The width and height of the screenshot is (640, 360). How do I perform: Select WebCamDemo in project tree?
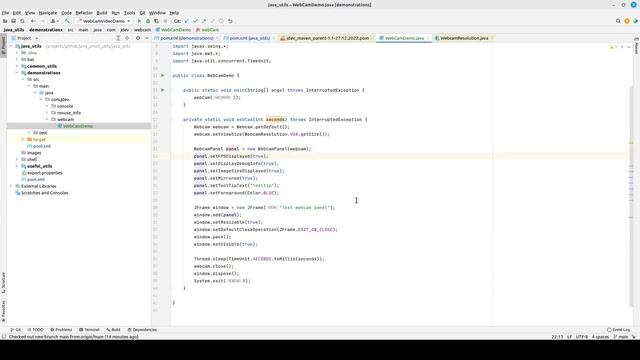coord(78,126)
